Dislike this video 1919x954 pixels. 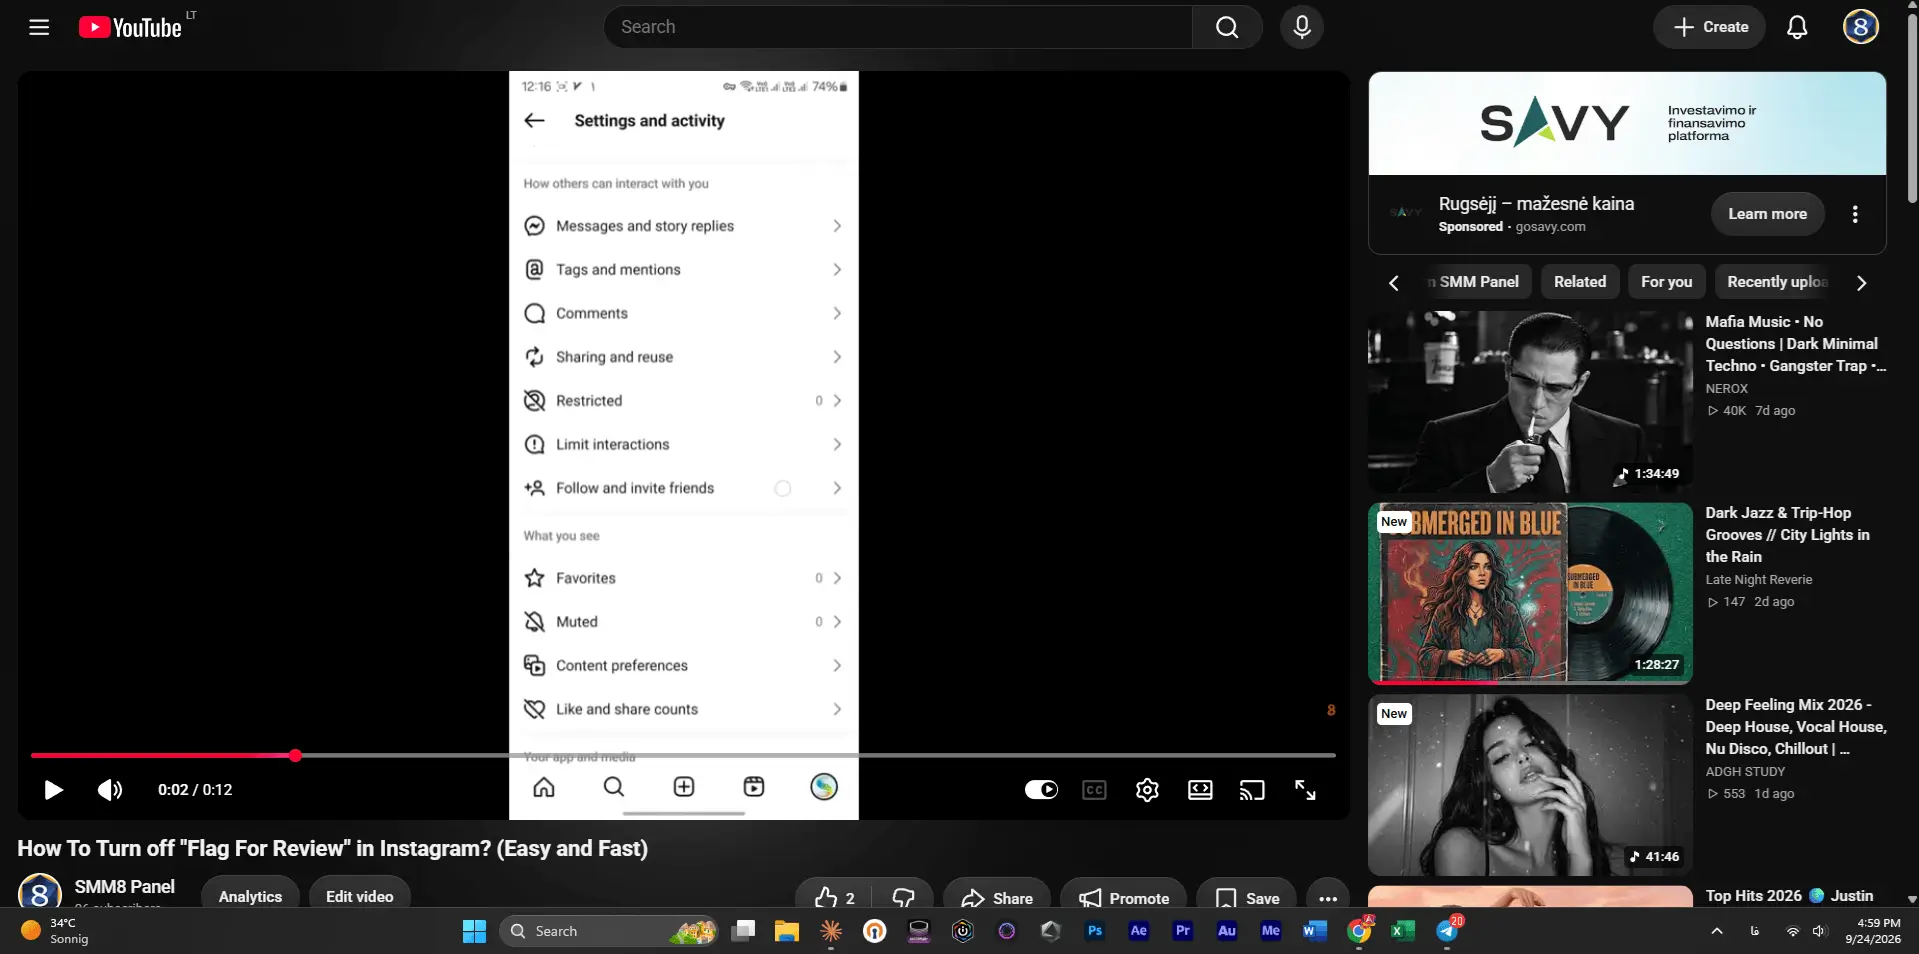[x=903, y=897]
